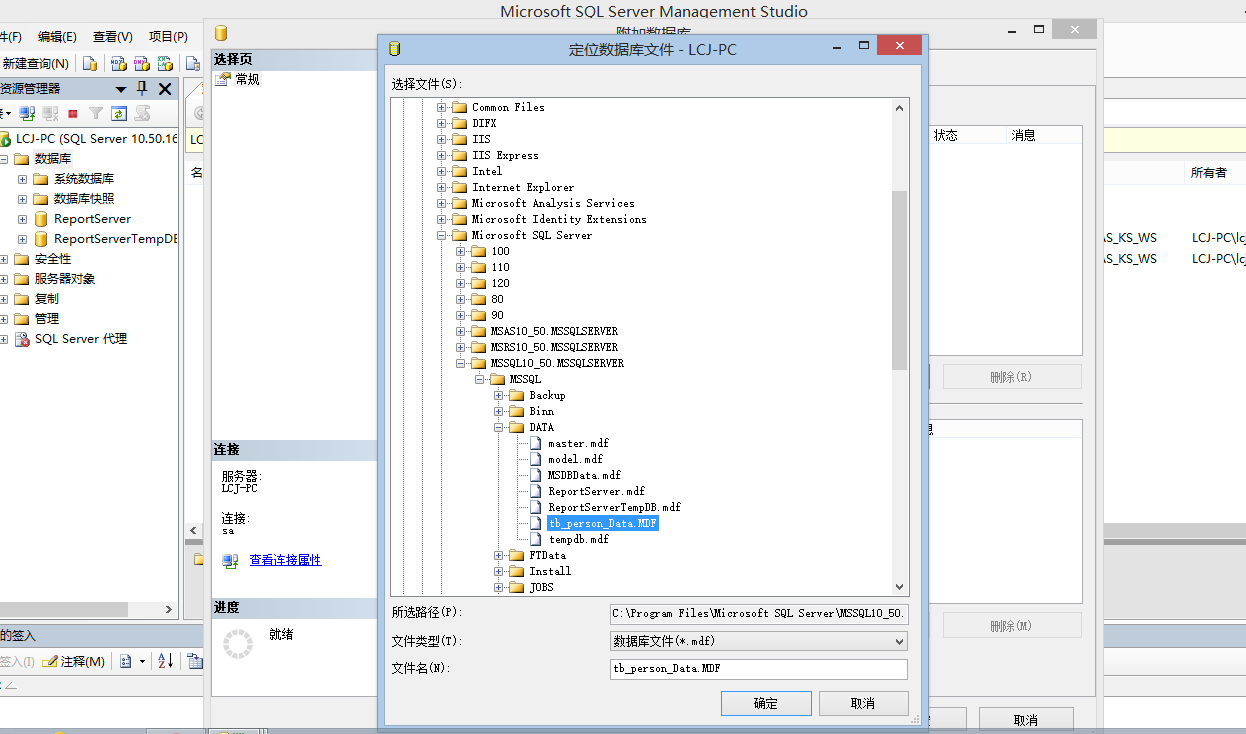
Task: Click the scroll-down arrow of file tree
Action: pos(899,587)
